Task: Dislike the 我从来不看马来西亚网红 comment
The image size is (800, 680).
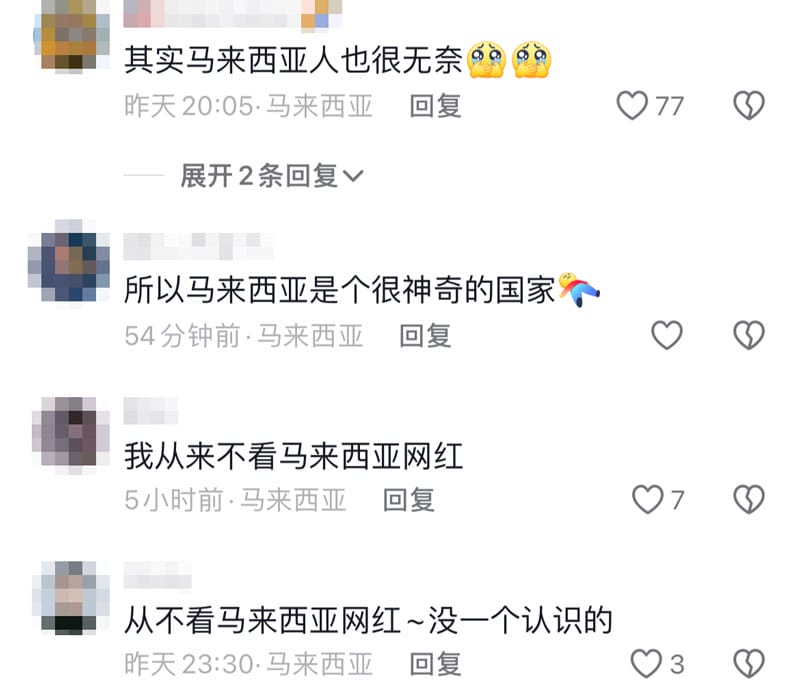Action: (x=748, y=499)
